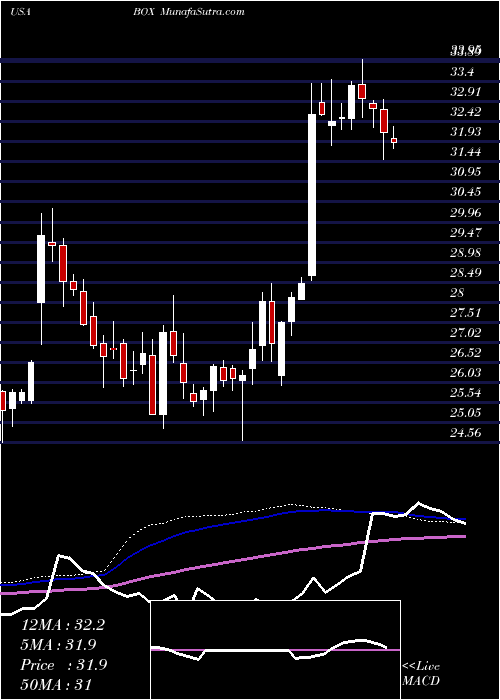Click the 30.95 price axis label
Screen dimensions: 500x700
466,172
